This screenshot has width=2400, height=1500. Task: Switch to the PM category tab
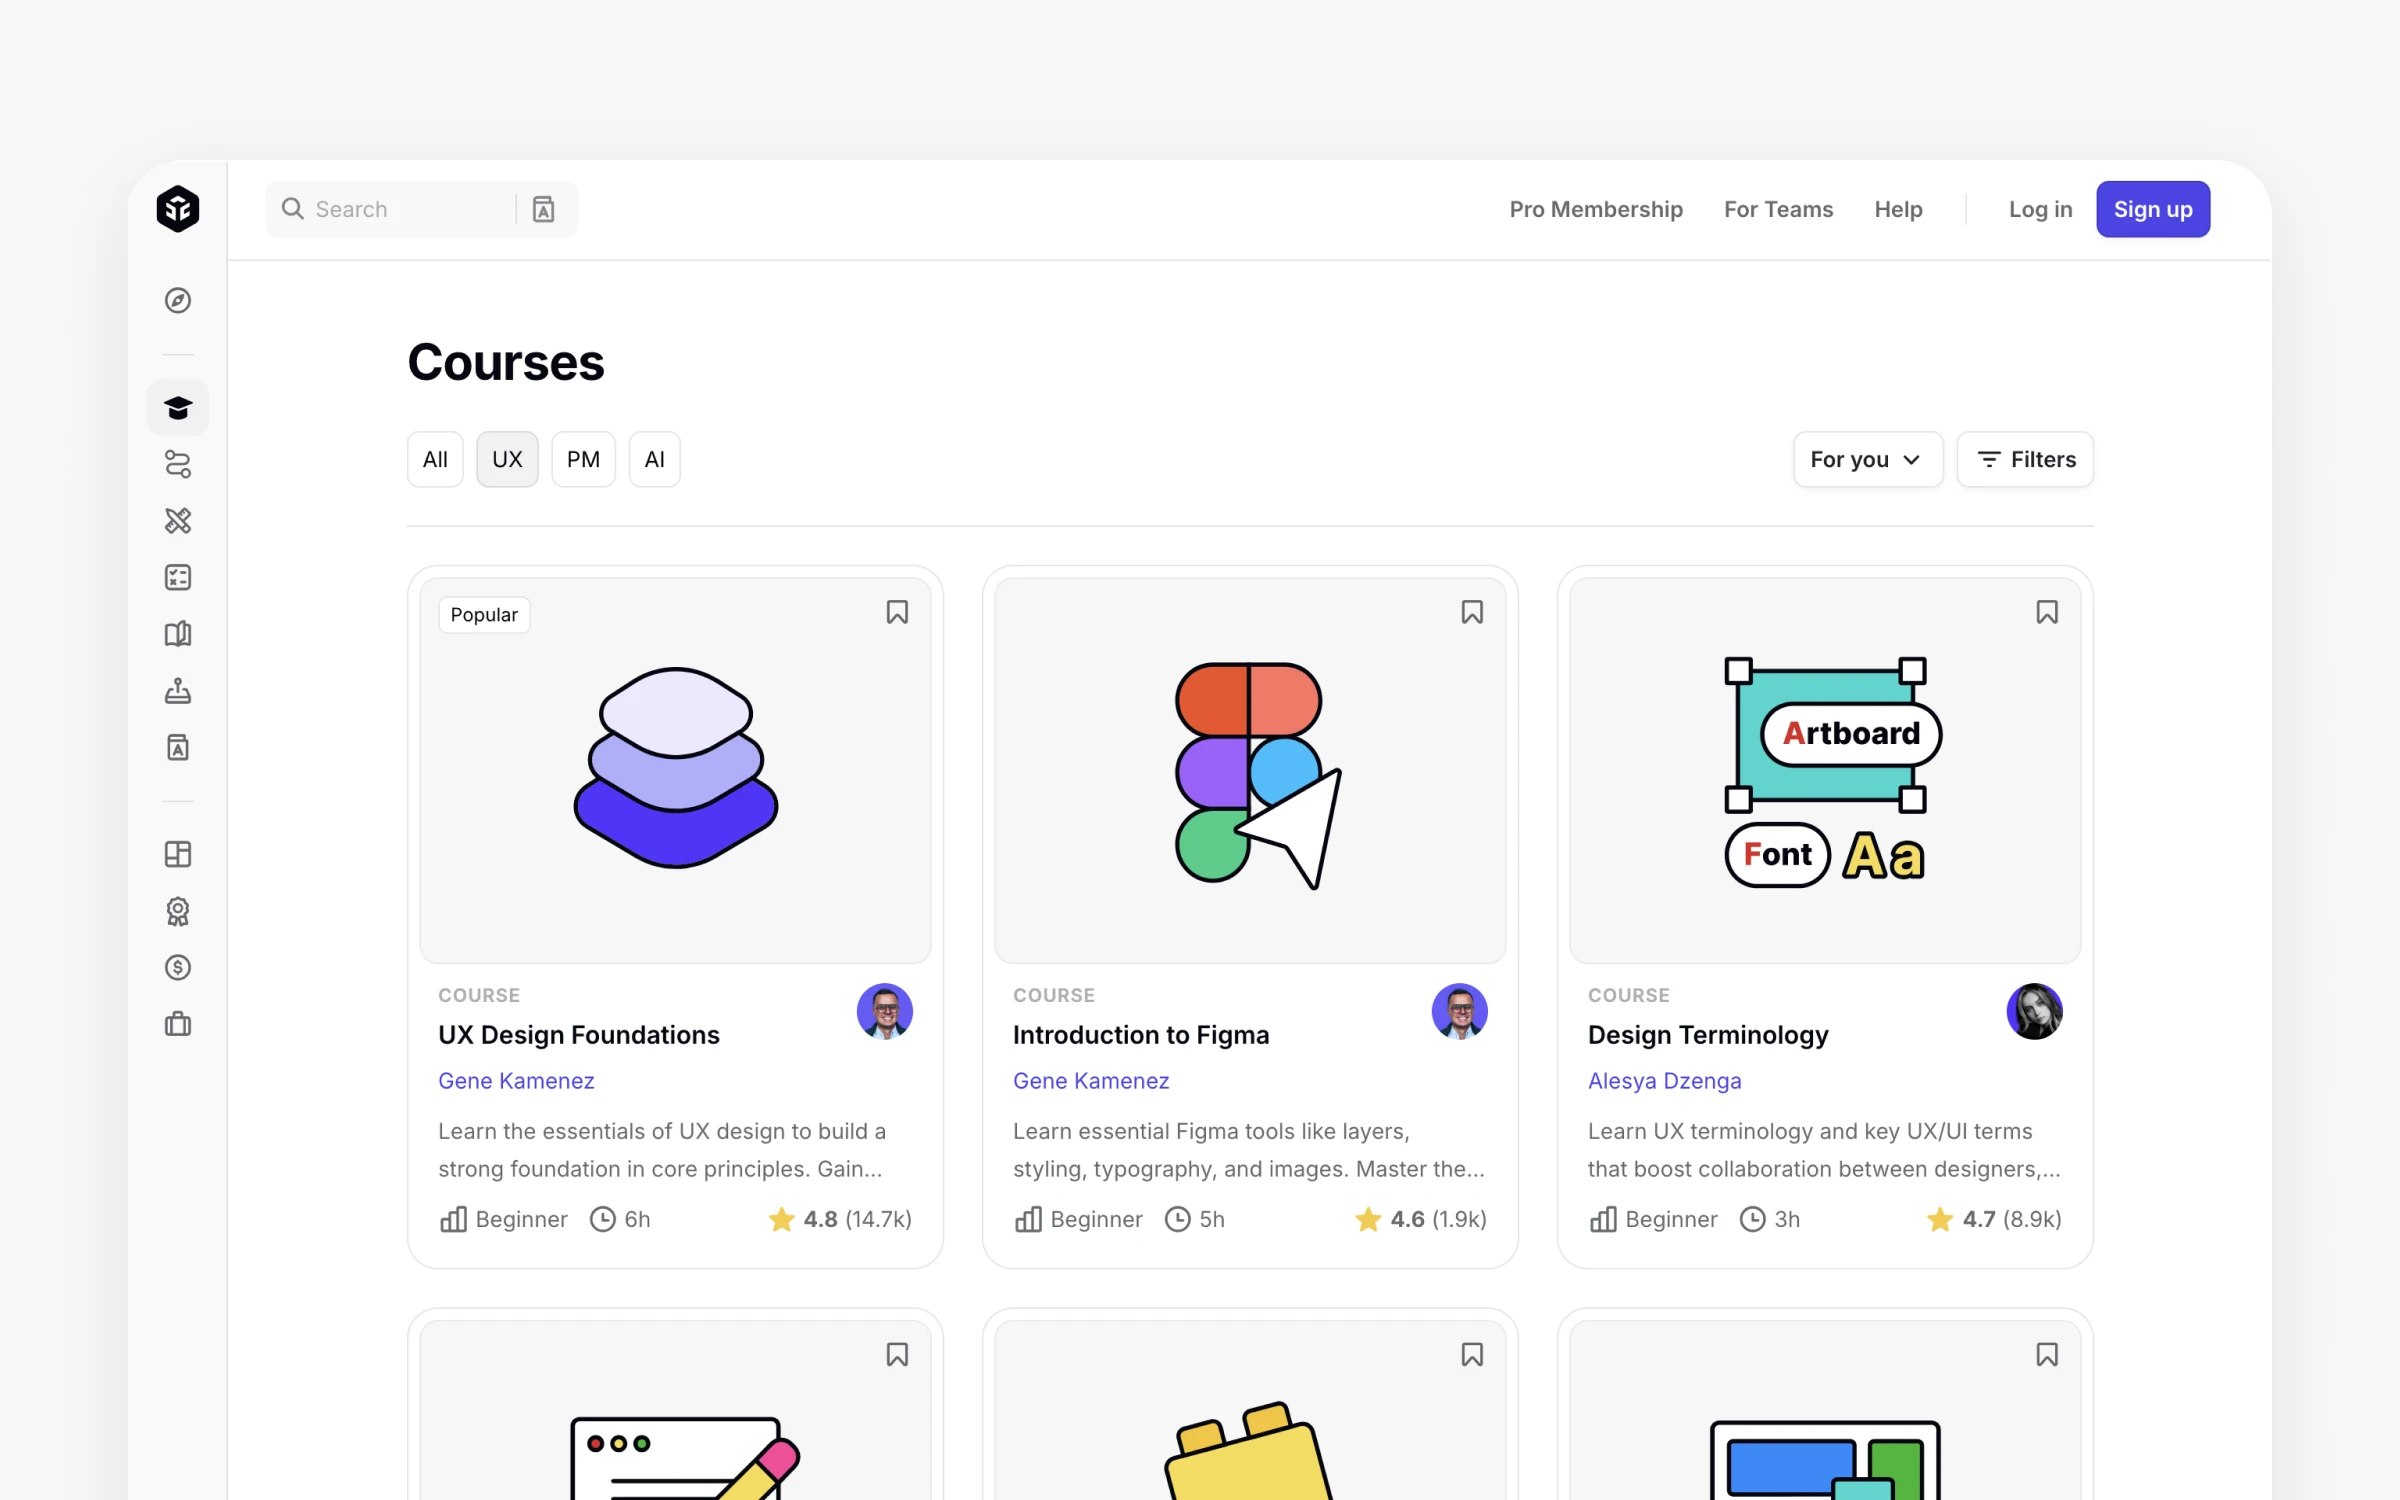click(x=583, y=460)
